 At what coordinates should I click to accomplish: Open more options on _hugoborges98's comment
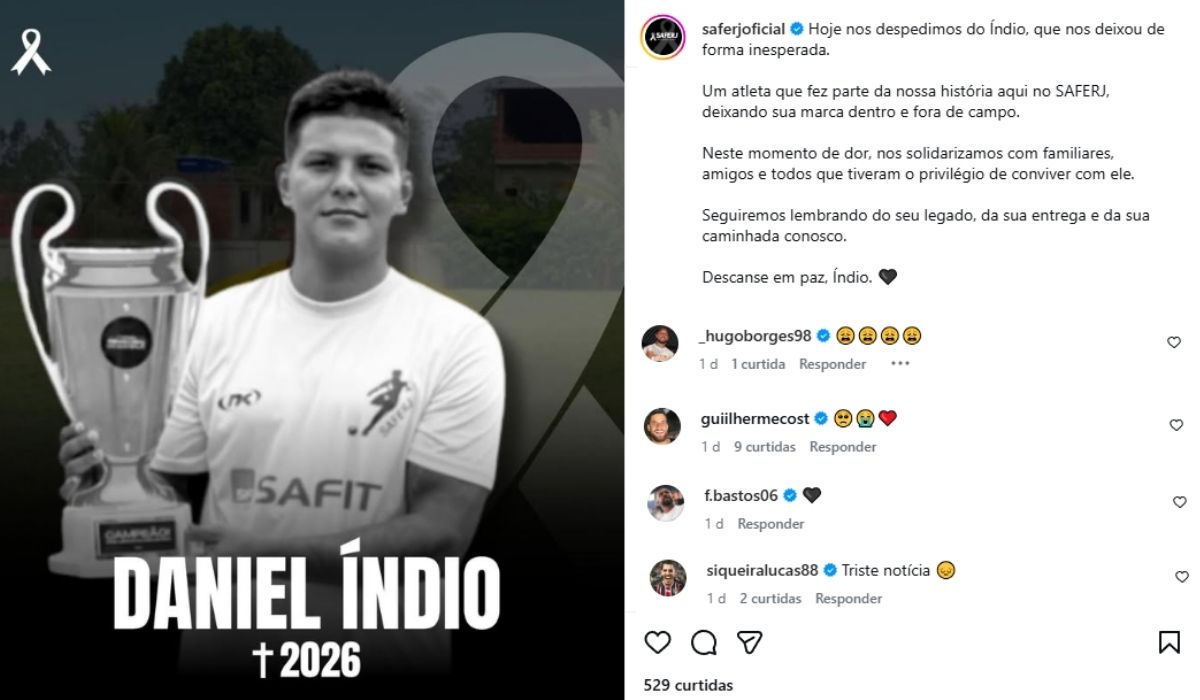pyautogui.click(x=900, y=364)
